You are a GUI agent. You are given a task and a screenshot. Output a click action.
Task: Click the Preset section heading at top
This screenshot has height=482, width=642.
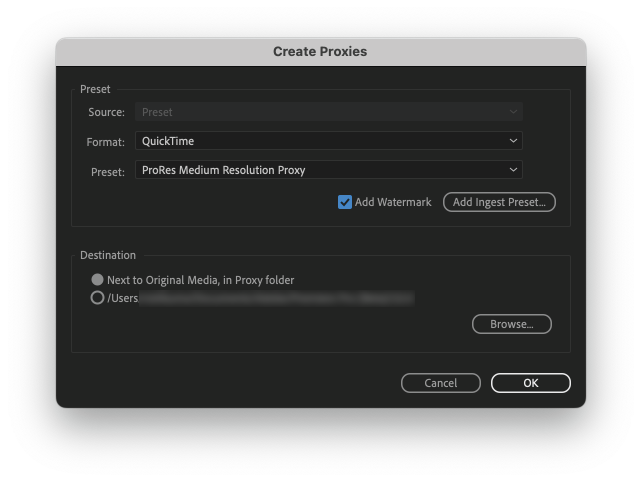(95, 89)
